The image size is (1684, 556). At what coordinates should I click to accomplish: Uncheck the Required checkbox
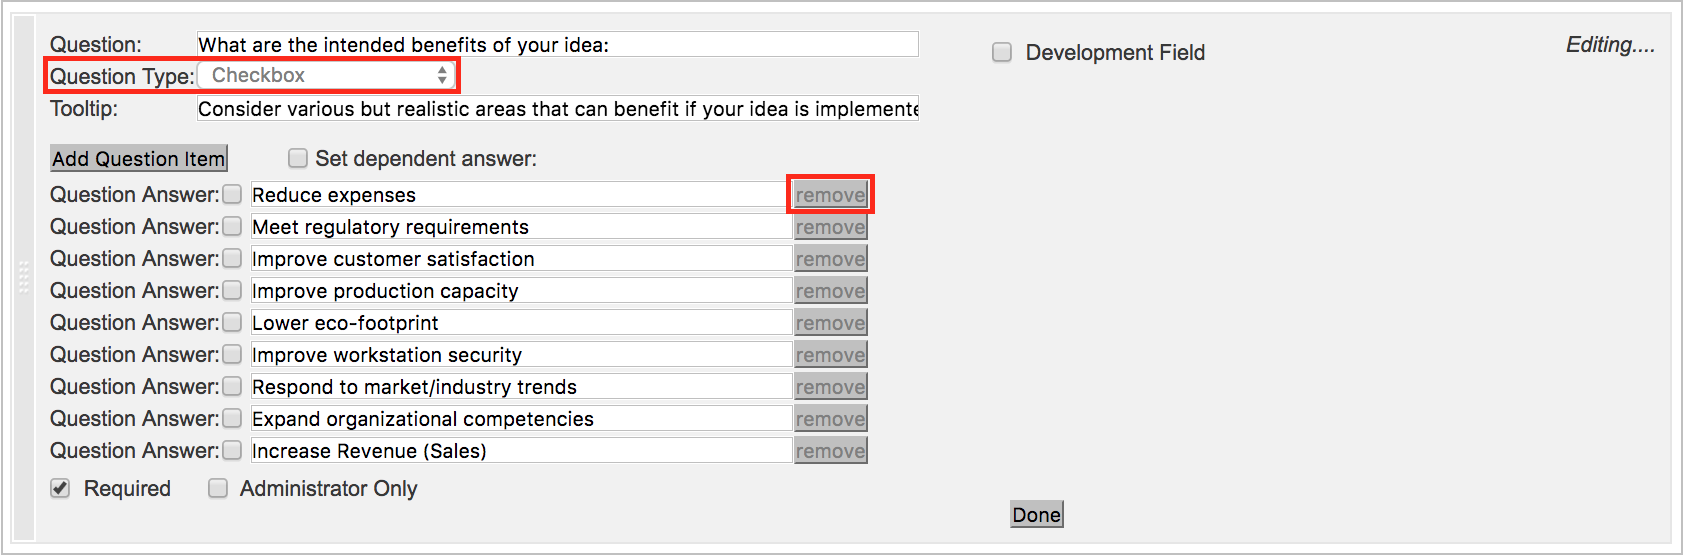(x=61, y=488)
